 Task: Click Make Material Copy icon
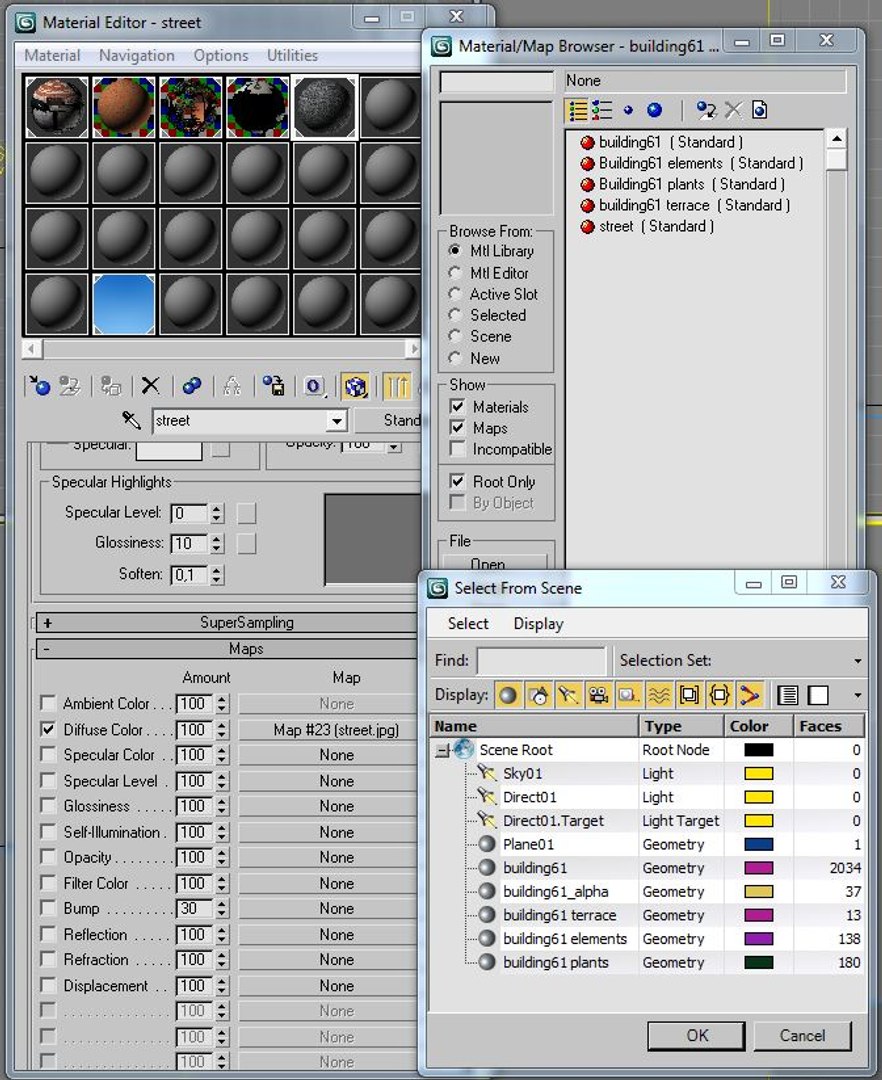tap(192, 386)
